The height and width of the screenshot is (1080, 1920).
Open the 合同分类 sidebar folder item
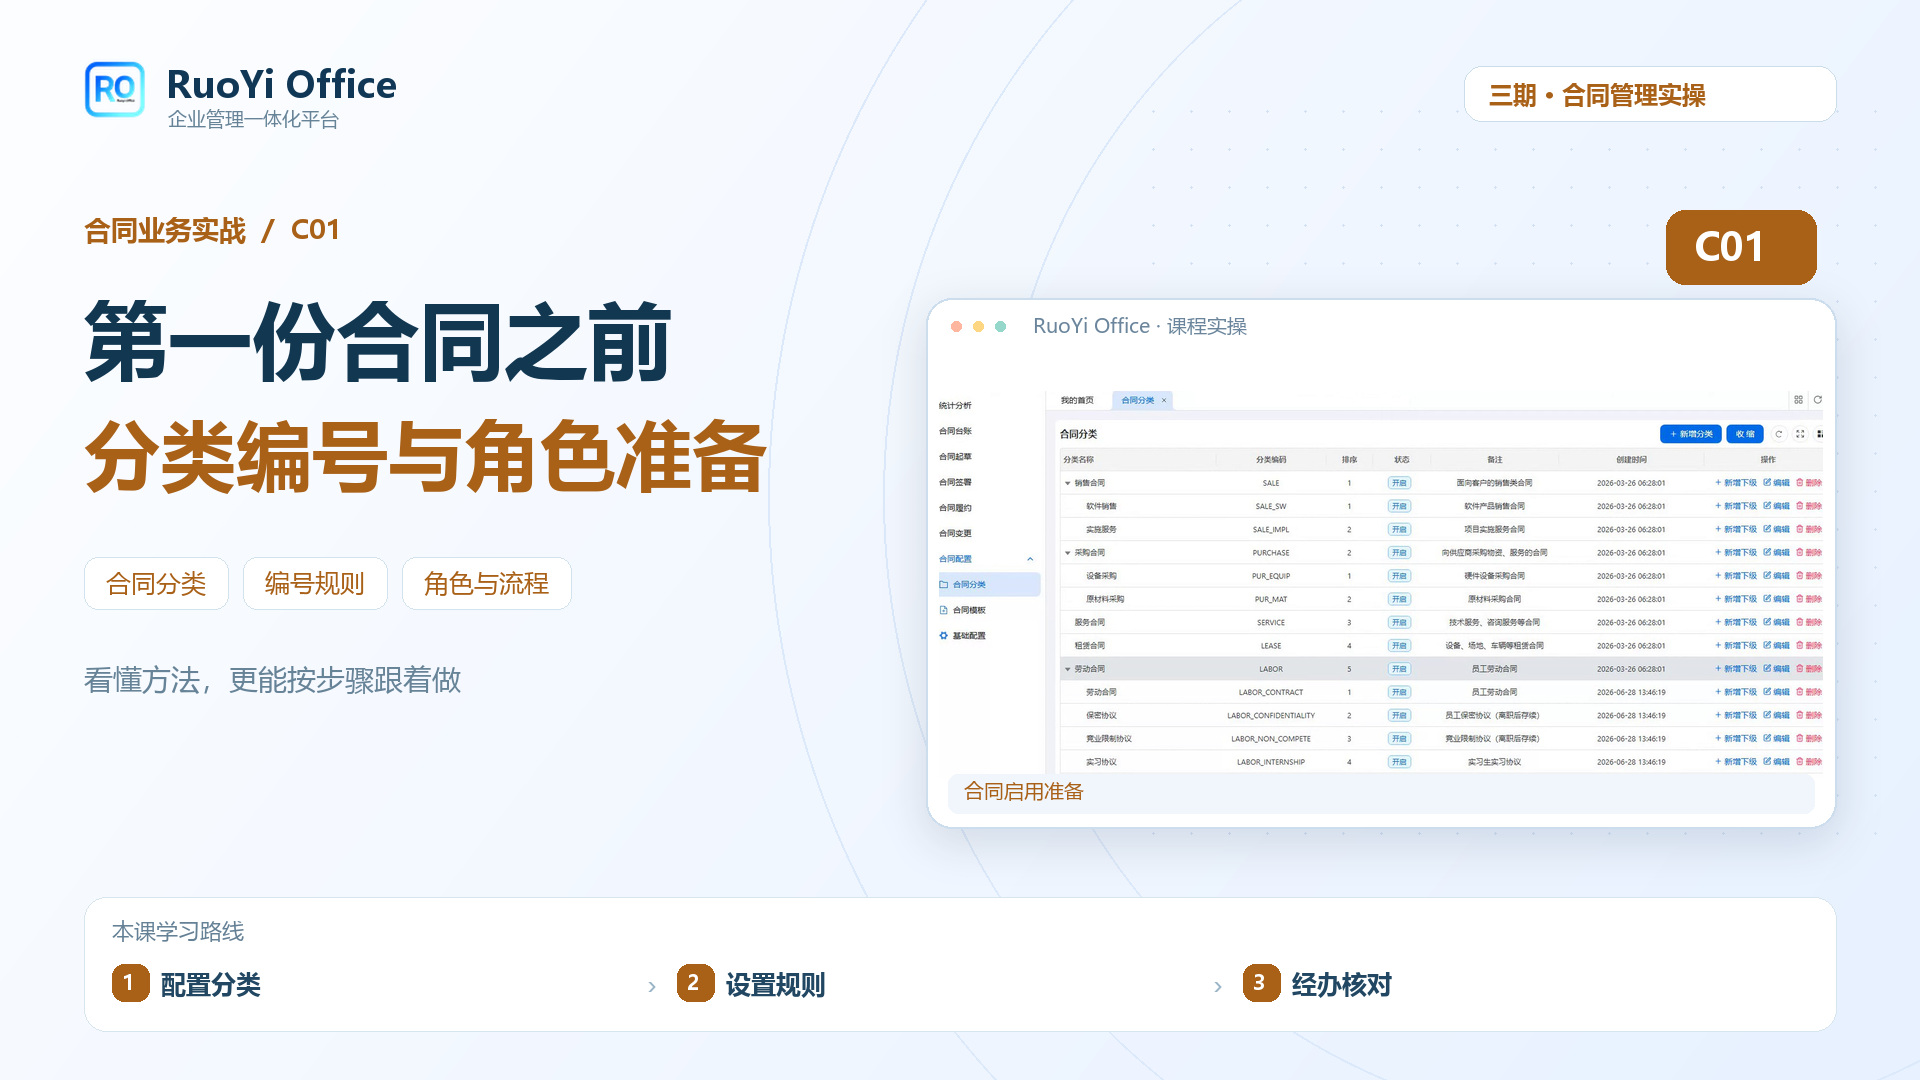click(x=989, y=584)
